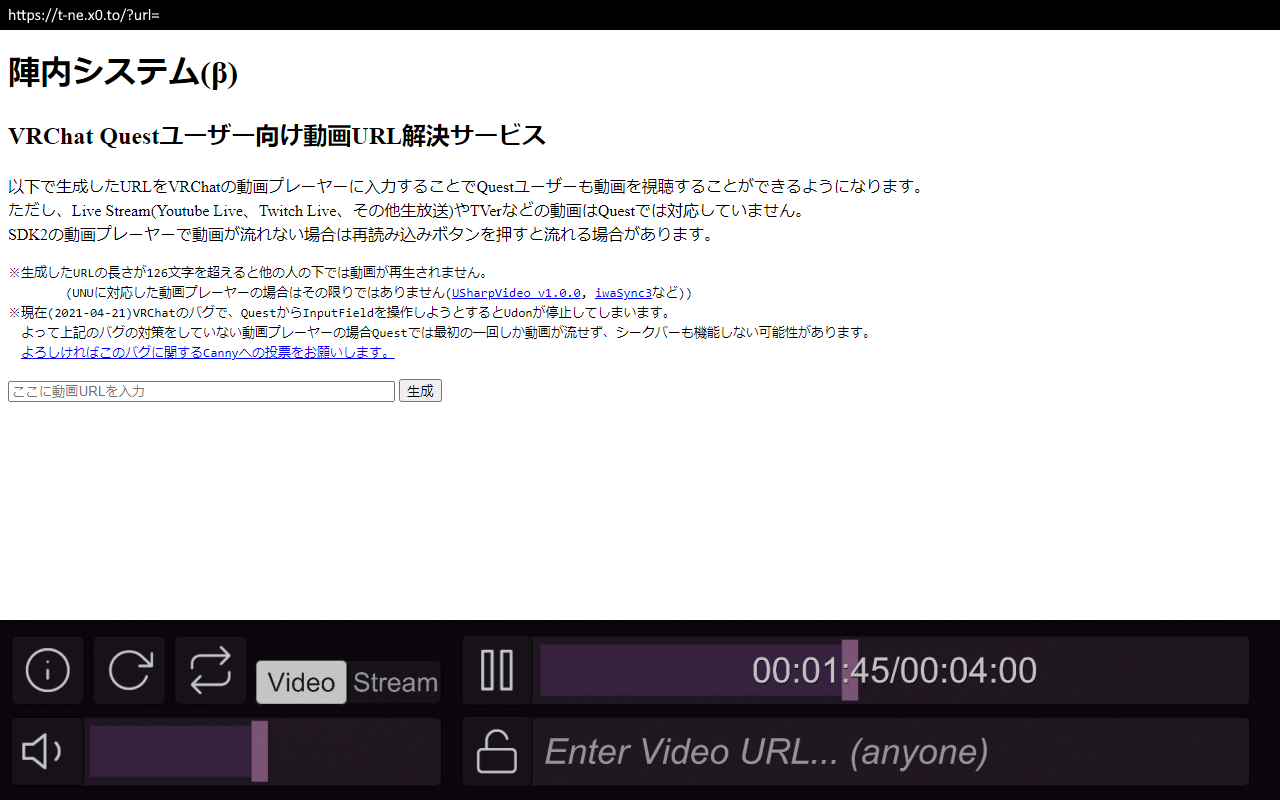1280x800 pixels.
Task: Open the USharpVideo v1.0.0 link
Action: coord(516,293)
